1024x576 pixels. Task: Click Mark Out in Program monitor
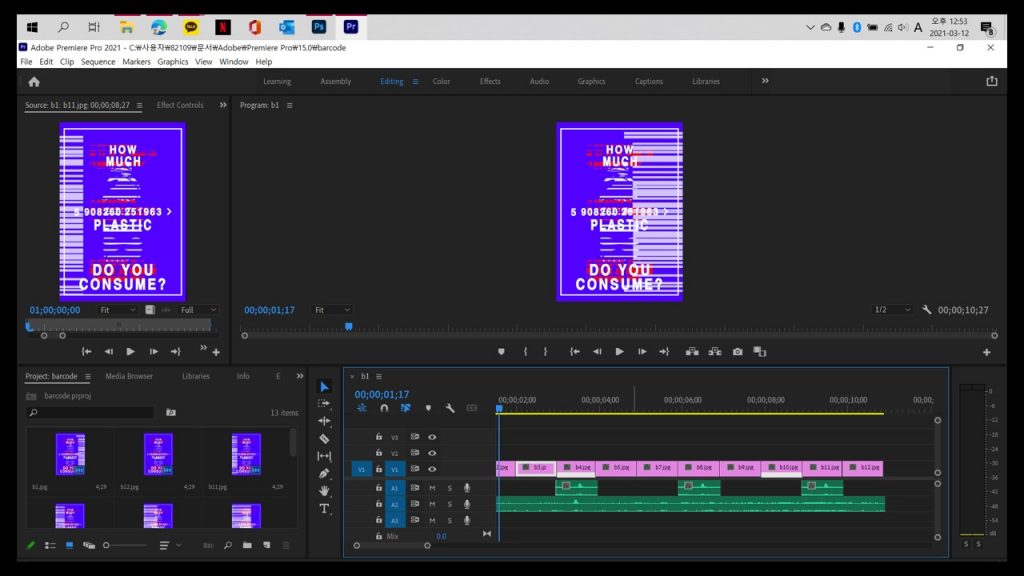tap(545, 352)
